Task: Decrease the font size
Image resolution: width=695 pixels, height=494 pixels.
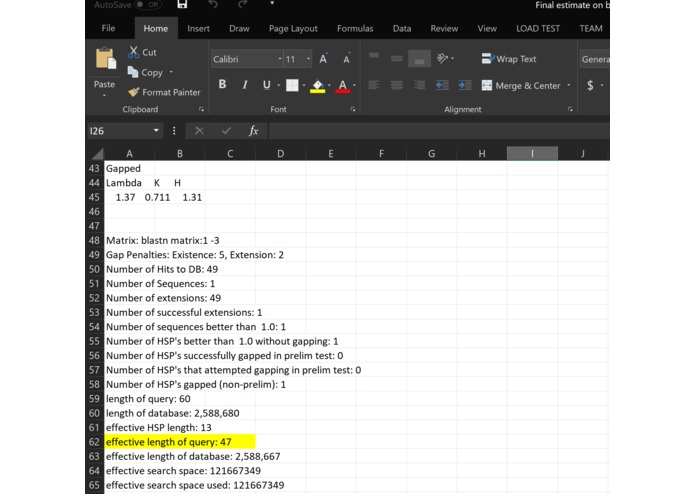Action: point(347,59)
